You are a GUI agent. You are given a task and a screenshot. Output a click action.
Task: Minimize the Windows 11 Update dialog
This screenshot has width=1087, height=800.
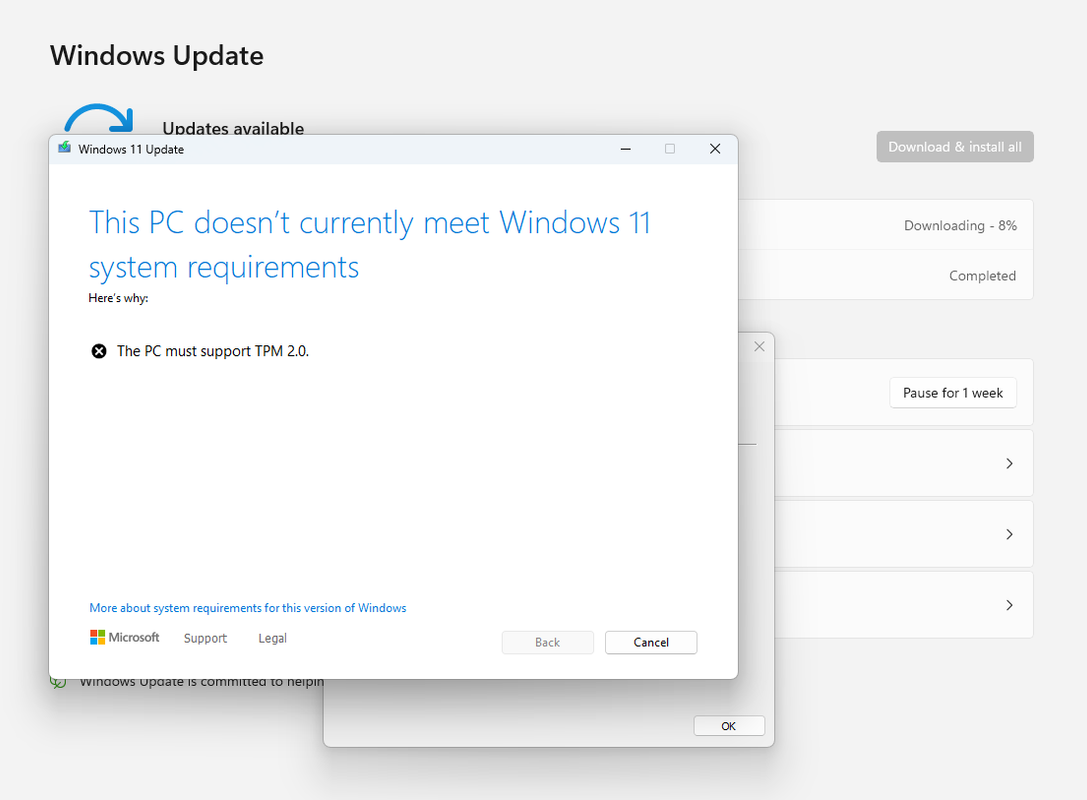[x=625, y=148]
